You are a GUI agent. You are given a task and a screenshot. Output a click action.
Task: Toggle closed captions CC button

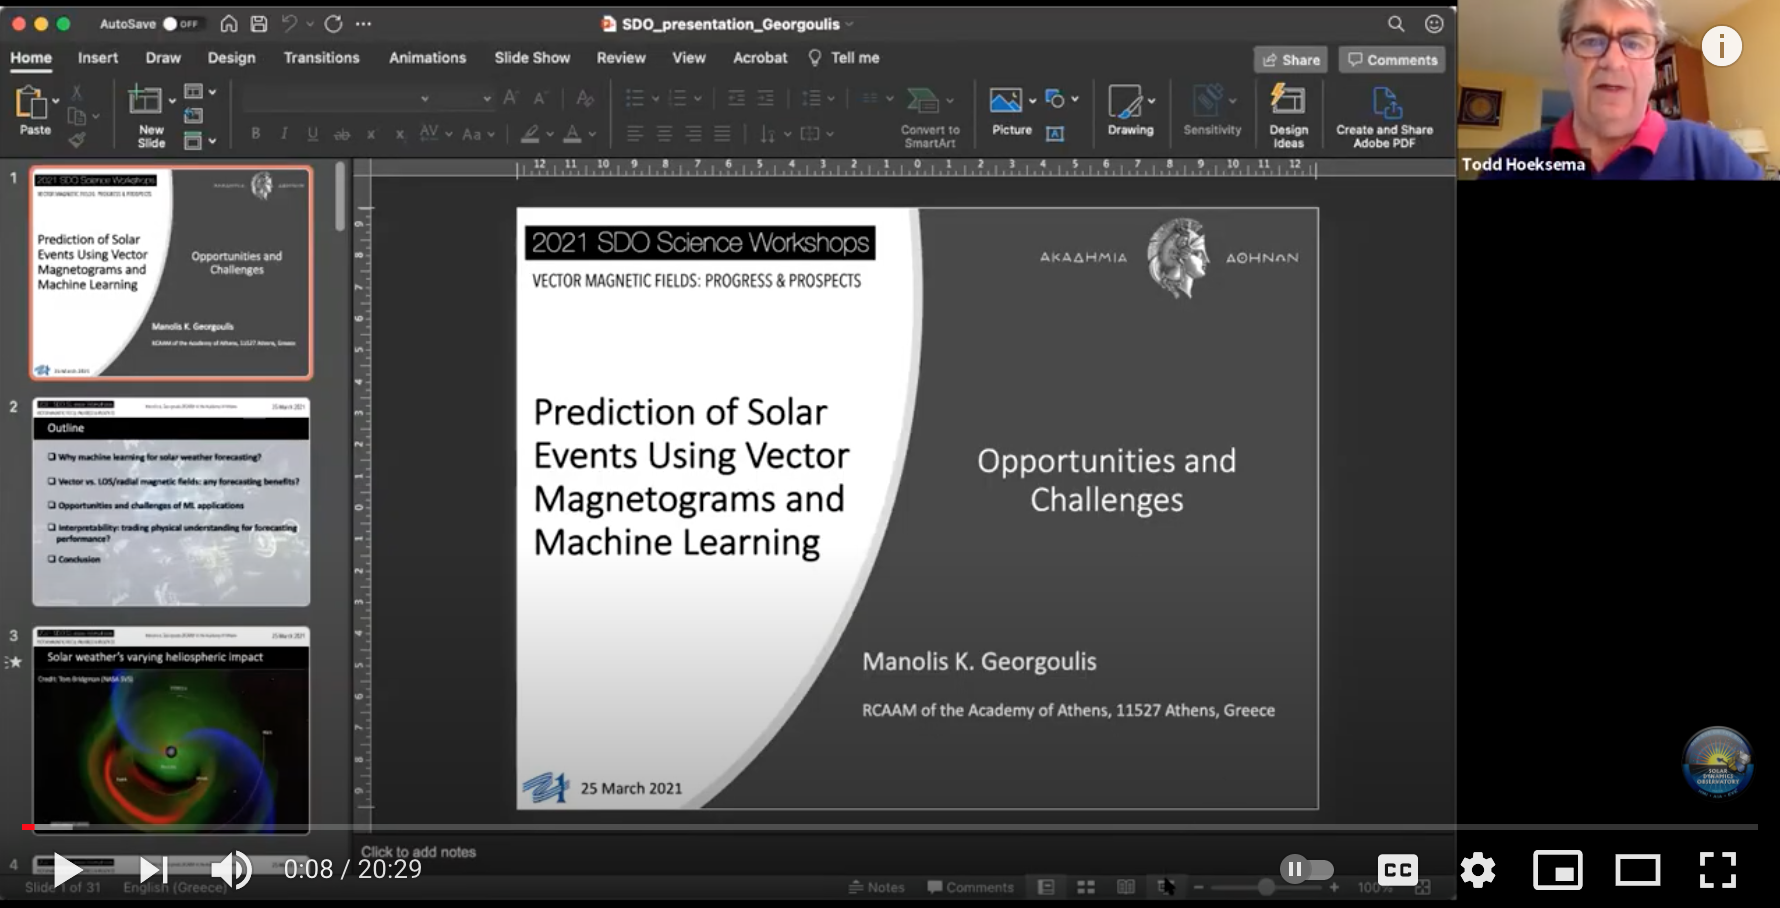point(1398,870)
